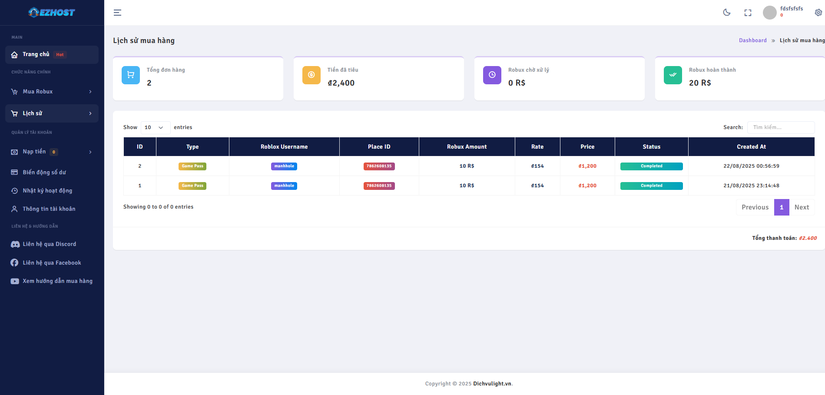The image size is (825, 395).
Task: Open the user avatar profile
Action: click(770, 13)
